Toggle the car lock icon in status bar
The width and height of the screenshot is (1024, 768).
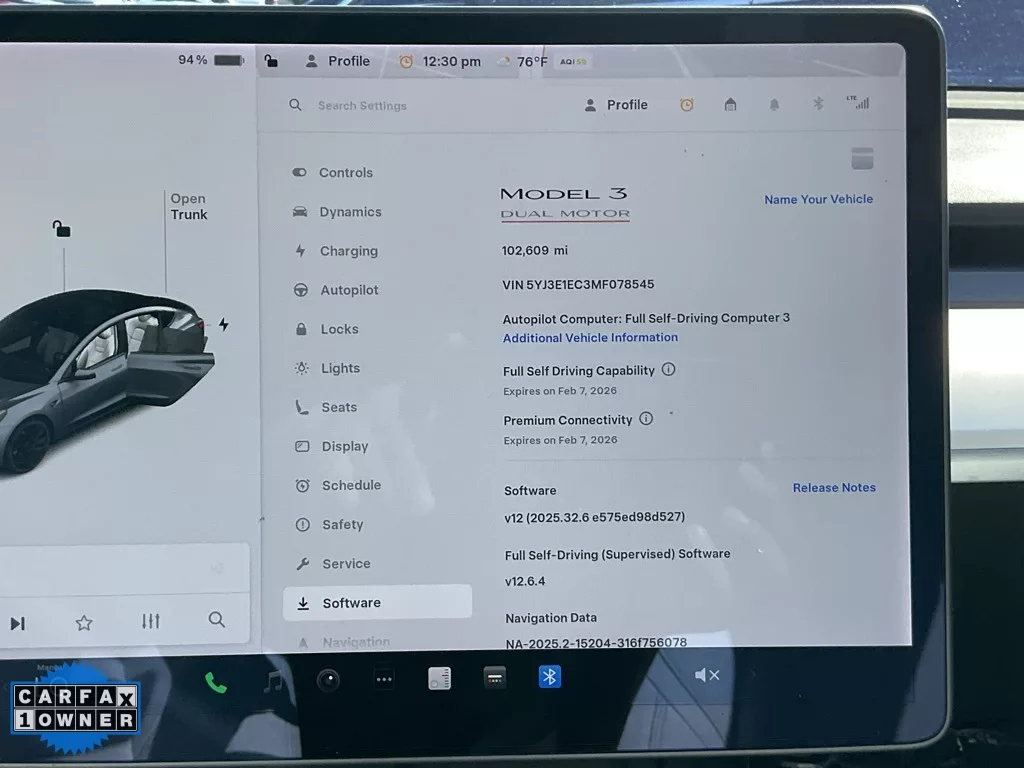point(271,61)
